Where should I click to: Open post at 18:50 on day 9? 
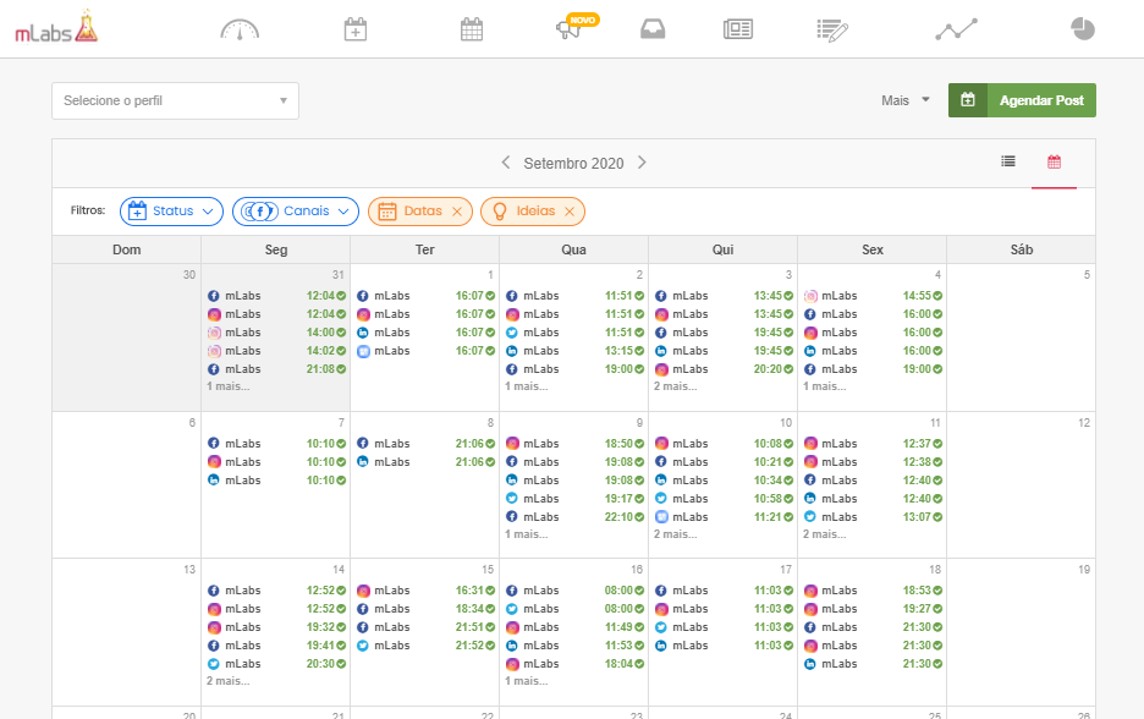574,443
